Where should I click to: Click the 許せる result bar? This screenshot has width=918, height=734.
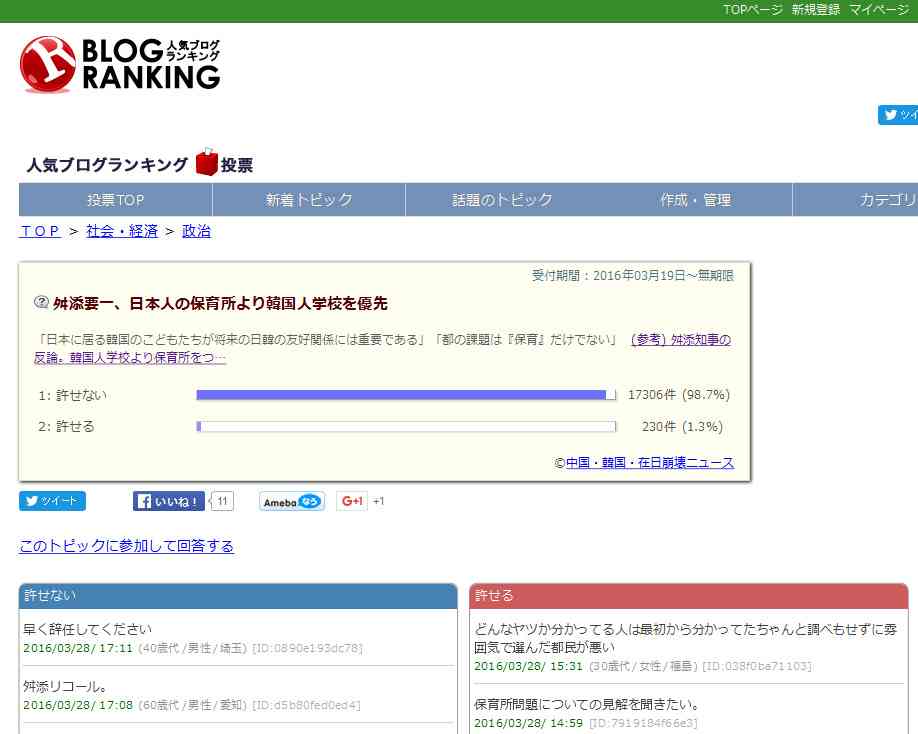tap(406, 427)
